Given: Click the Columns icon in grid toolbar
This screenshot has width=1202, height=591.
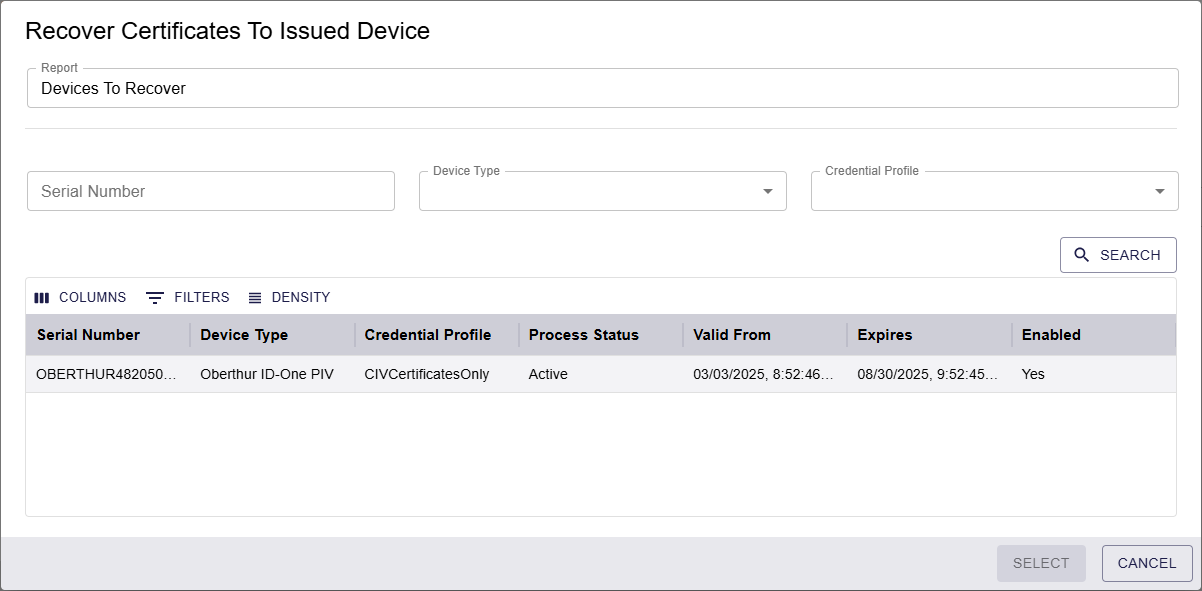Looking at the screenshot, I should pyautogui.click(x=41, y=298).
